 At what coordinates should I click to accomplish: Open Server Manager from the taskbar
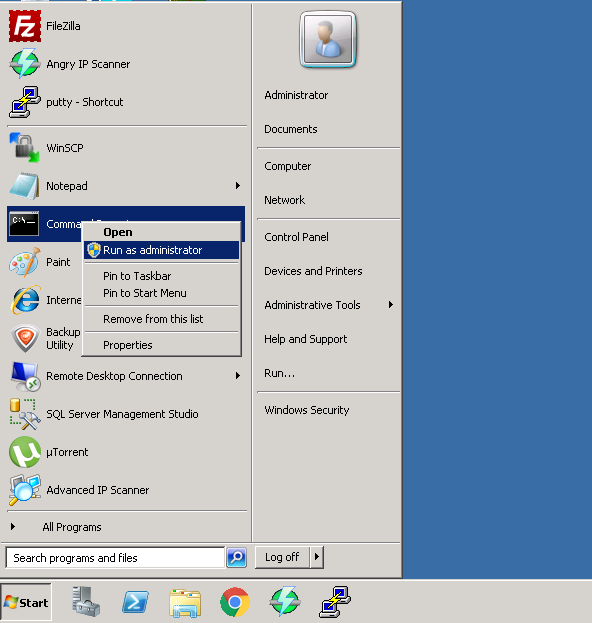(x=86, y=602)
